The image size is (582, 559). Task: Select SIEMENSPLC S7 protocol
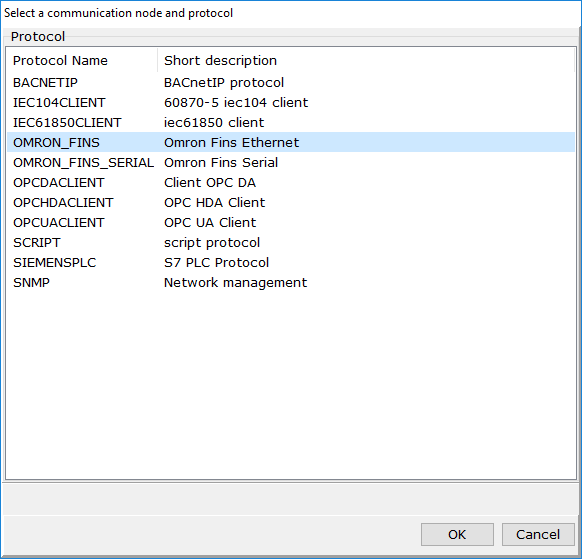[291, 263]
